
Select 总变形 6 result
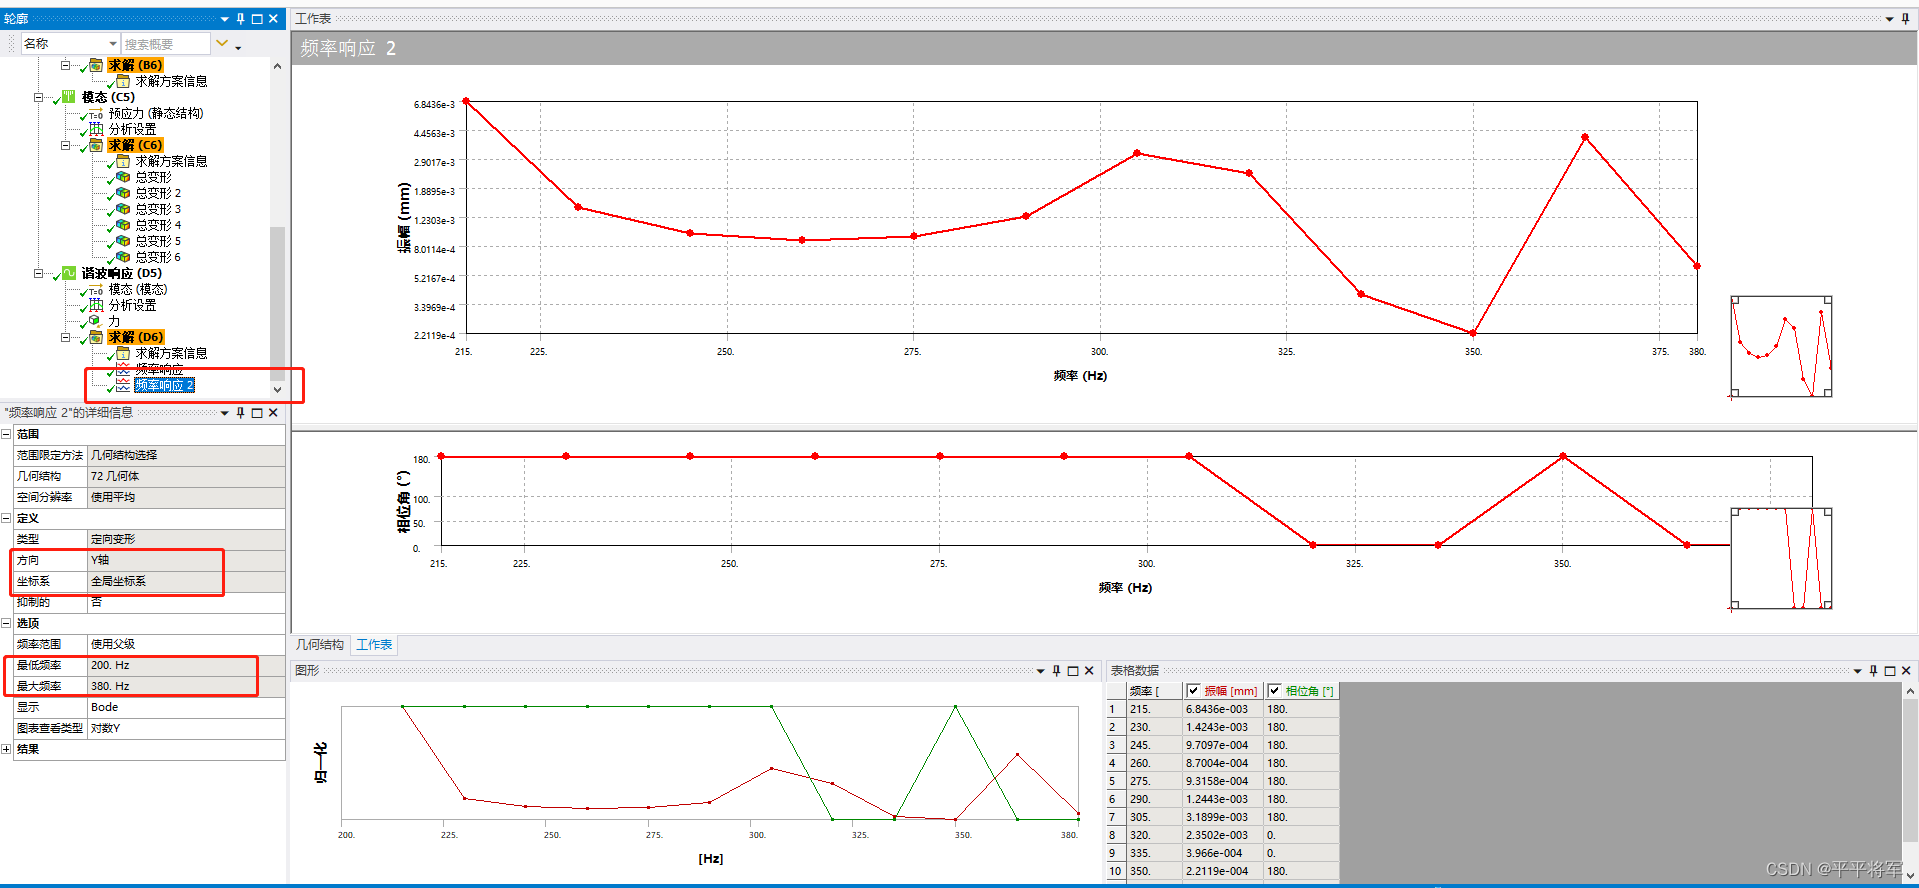pyautogui.click(x=158, y=257)
